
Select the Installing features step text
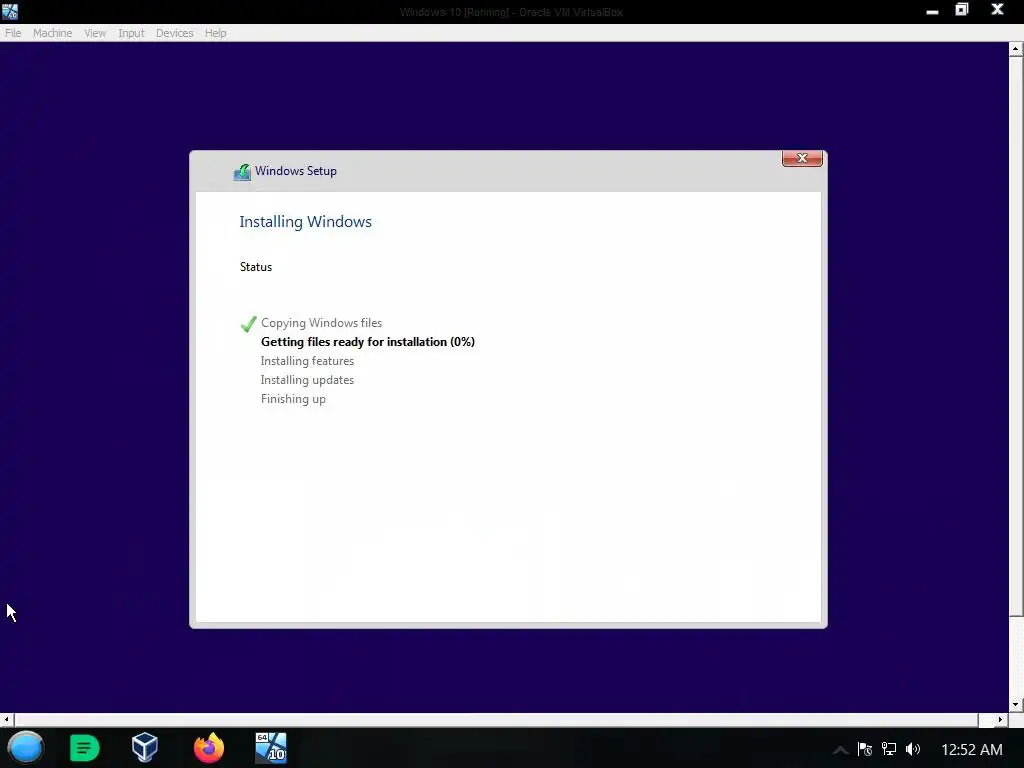[307, 360]
